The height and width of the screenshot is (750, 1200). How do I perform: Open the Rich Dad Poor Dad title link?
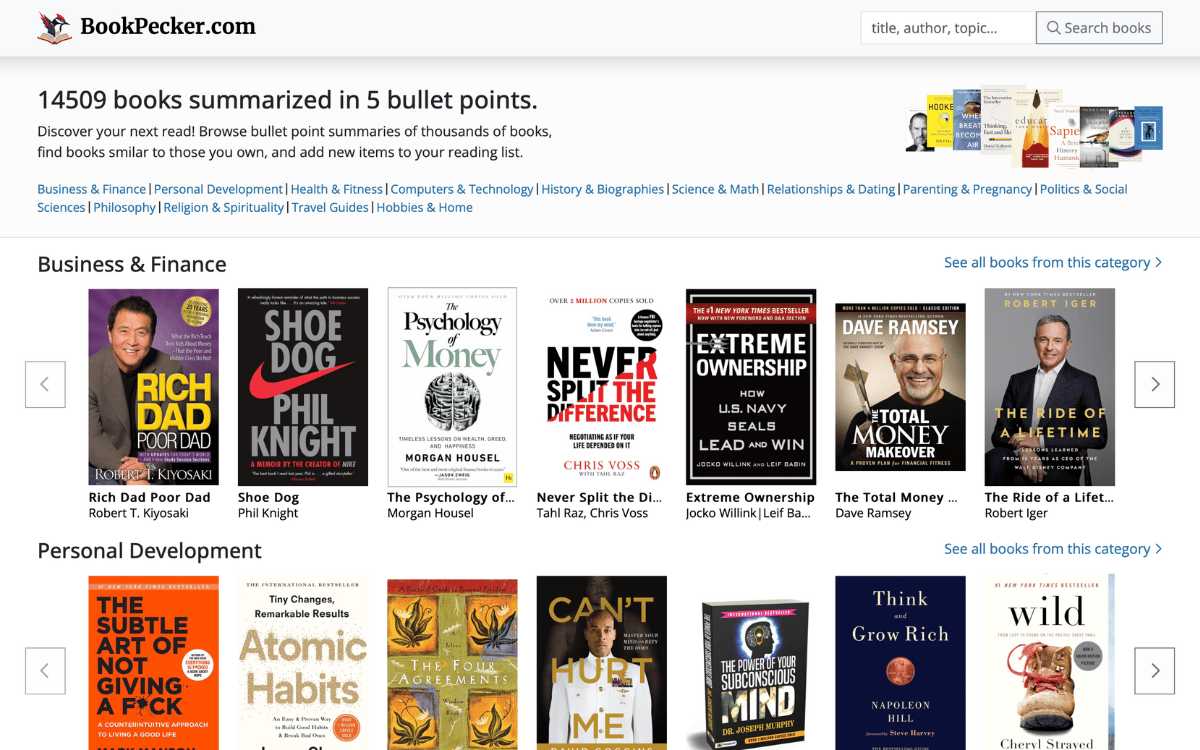coord(150,497)
